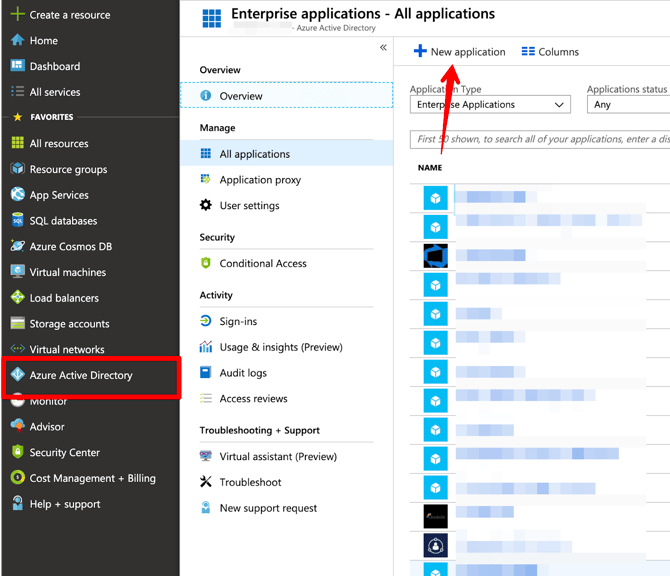Click the Conditional Access shield icon

[206, 264]
